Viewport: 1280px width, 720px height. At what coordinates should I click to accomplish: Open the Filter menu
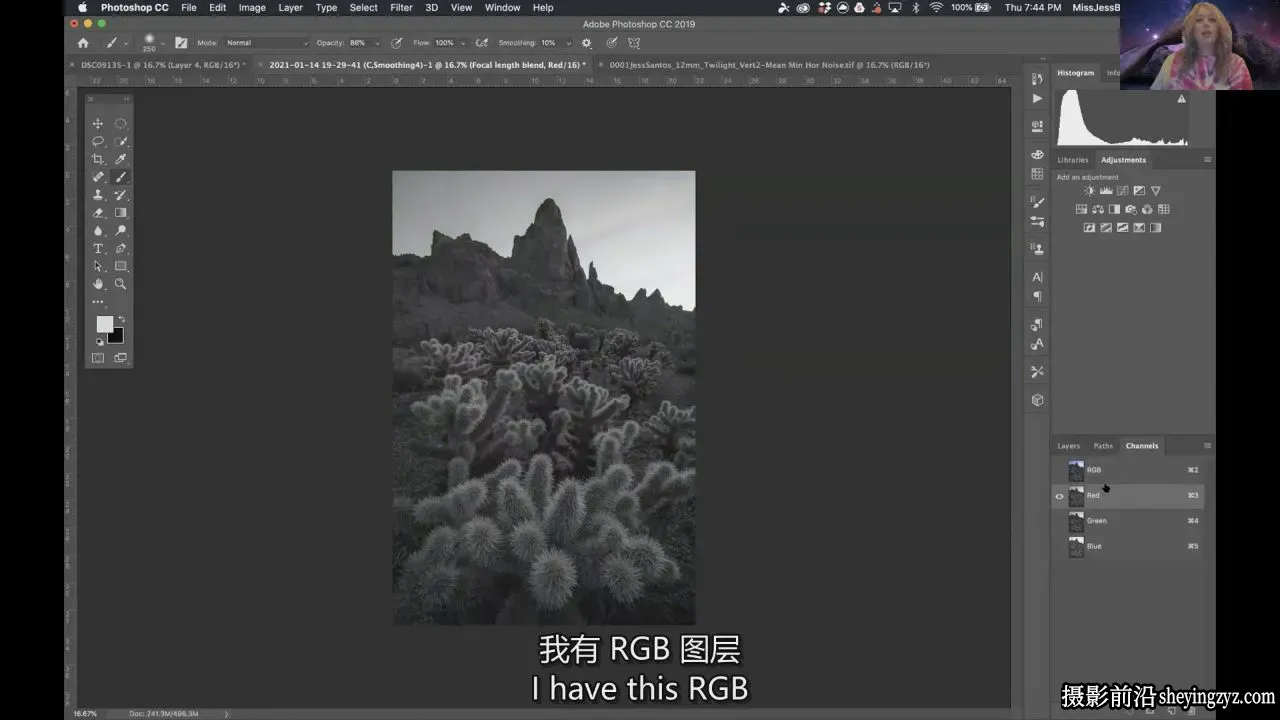click(x=401, y=8)
